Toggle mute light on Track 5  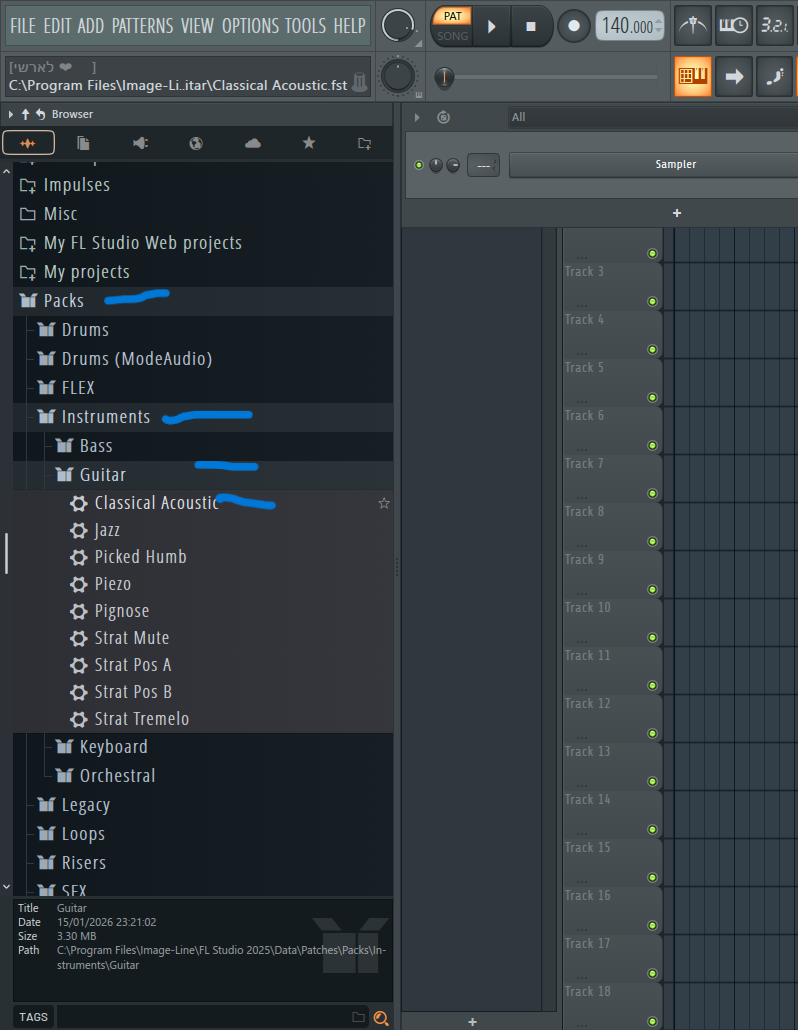click(652, 397)
